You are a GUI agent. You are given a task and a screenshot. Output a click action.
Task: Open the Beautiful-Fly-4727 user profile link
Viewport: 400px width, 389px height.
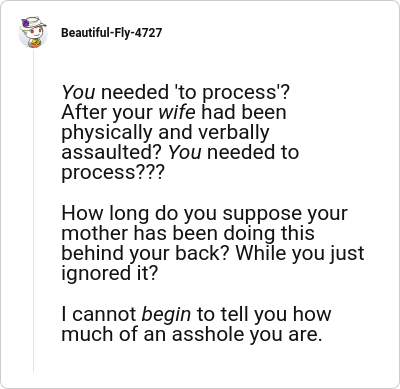[111, 33]
